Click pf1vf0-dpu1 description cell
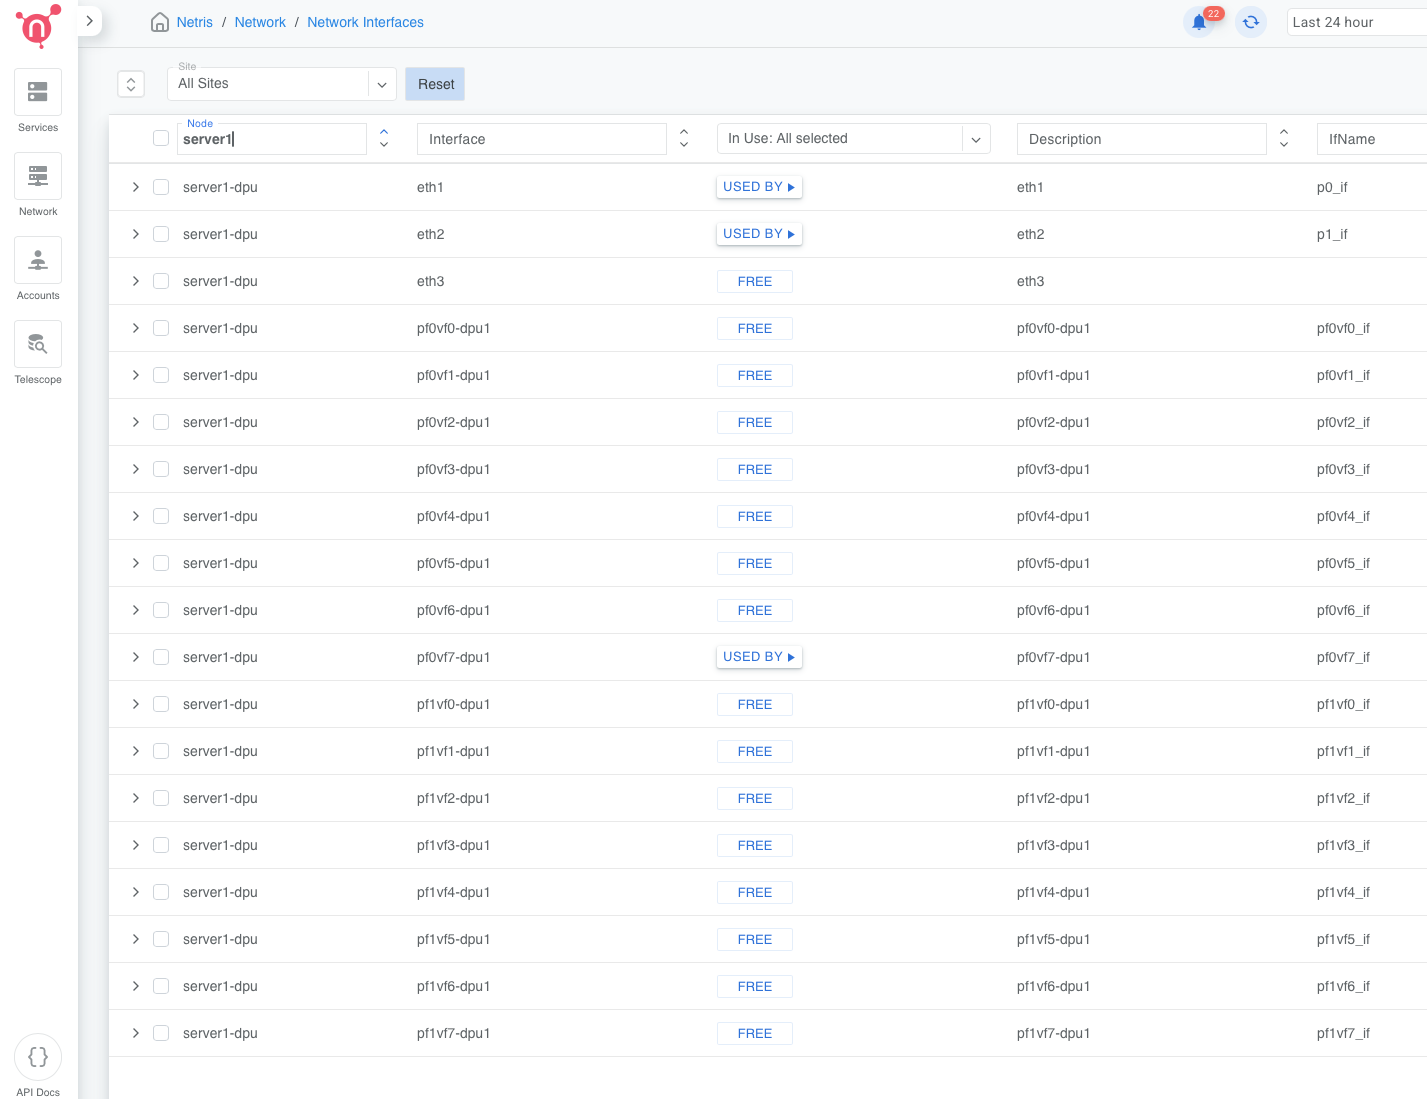This screenshot has height=1099, width=1427. click(x=1054, y=704)
